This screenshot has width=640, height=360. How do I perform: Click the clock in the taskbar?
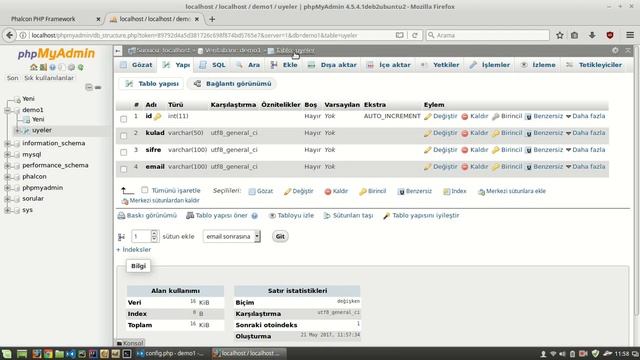click(621, 353)
